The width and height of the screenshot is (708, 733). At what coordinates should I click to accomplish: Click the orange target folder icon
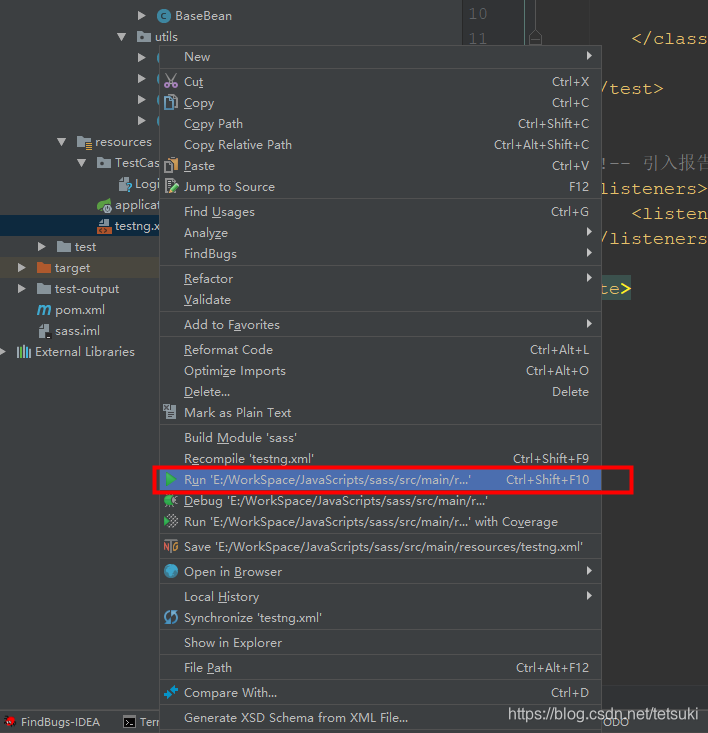tap(44, 267)
